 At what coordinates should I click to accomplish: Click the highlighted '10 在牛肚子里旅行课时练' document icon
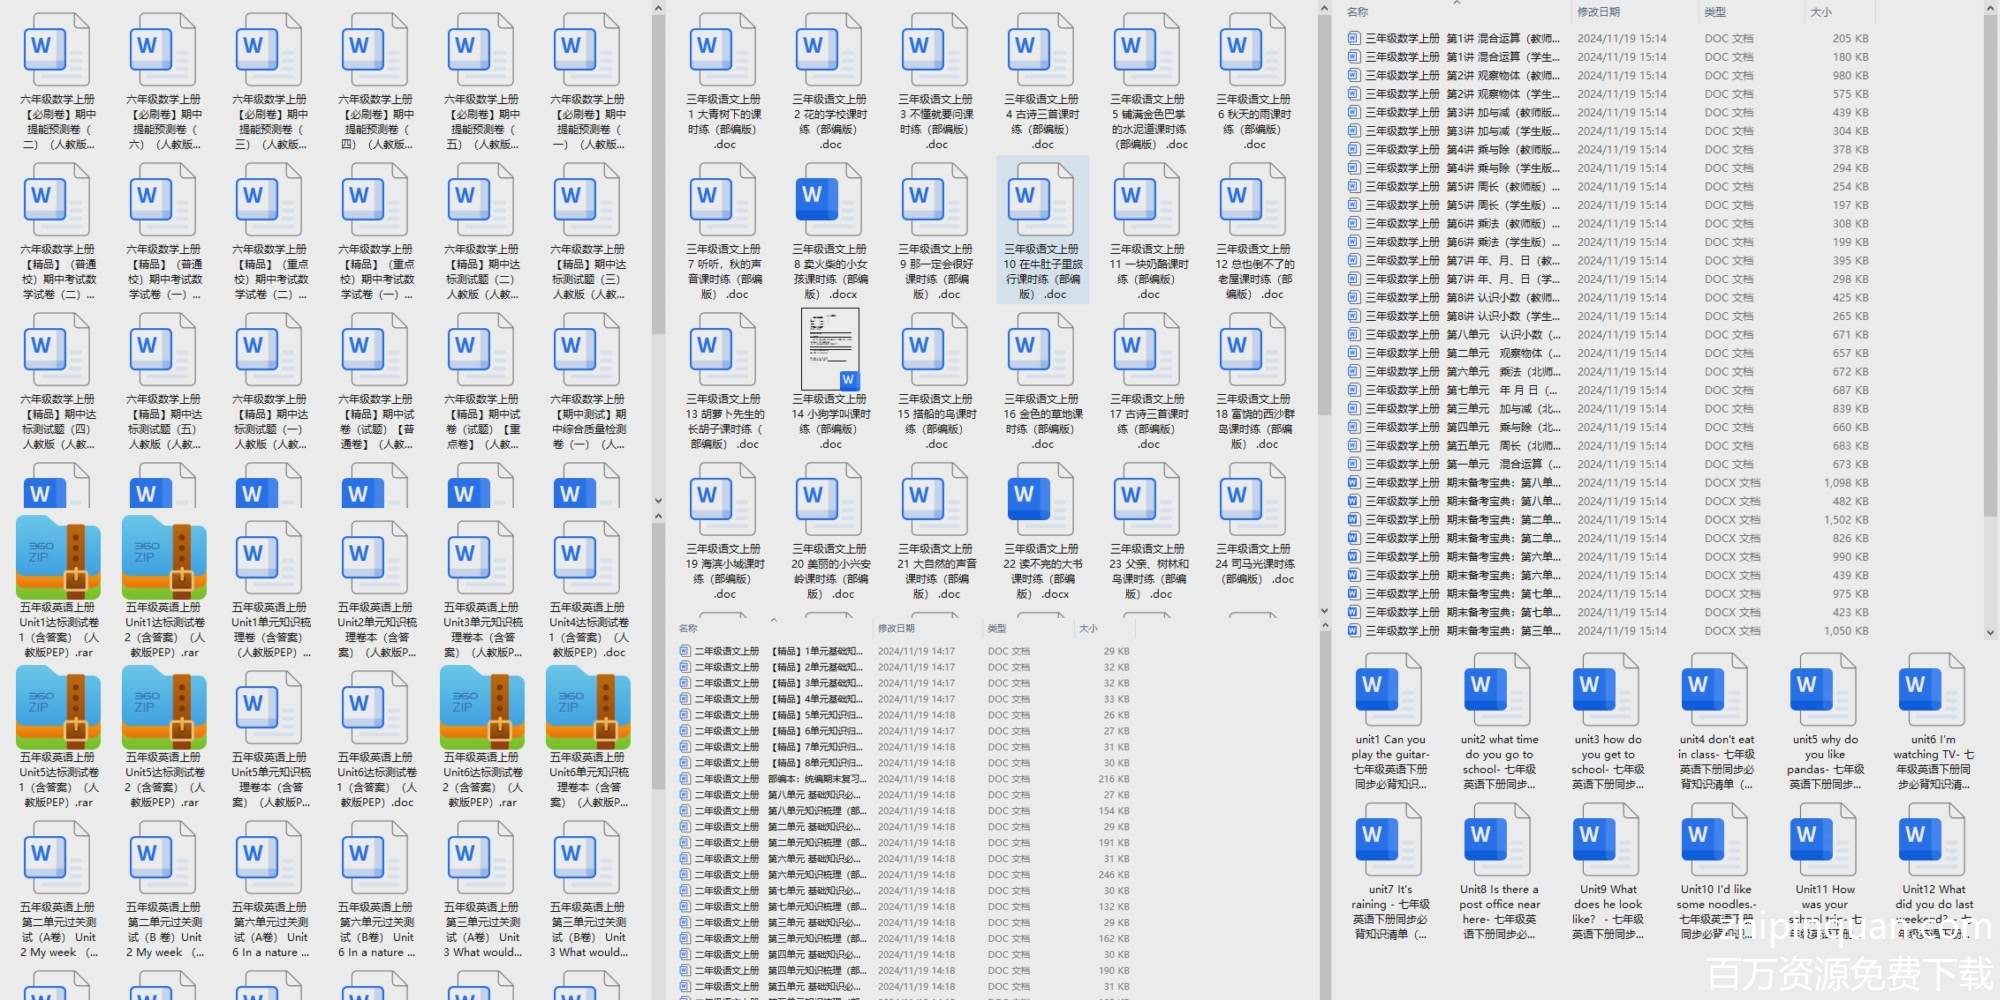coord(1042,201)
